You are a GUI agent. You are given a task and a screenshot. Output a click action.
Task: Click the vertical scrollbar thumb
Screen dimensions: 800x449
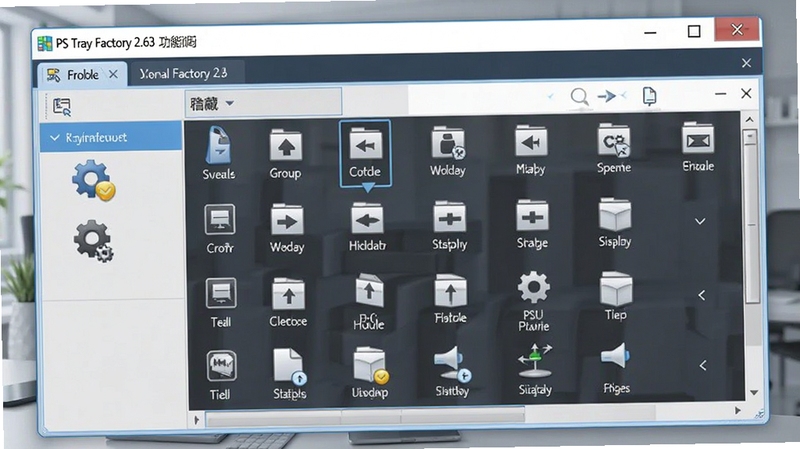pos(752,217)
